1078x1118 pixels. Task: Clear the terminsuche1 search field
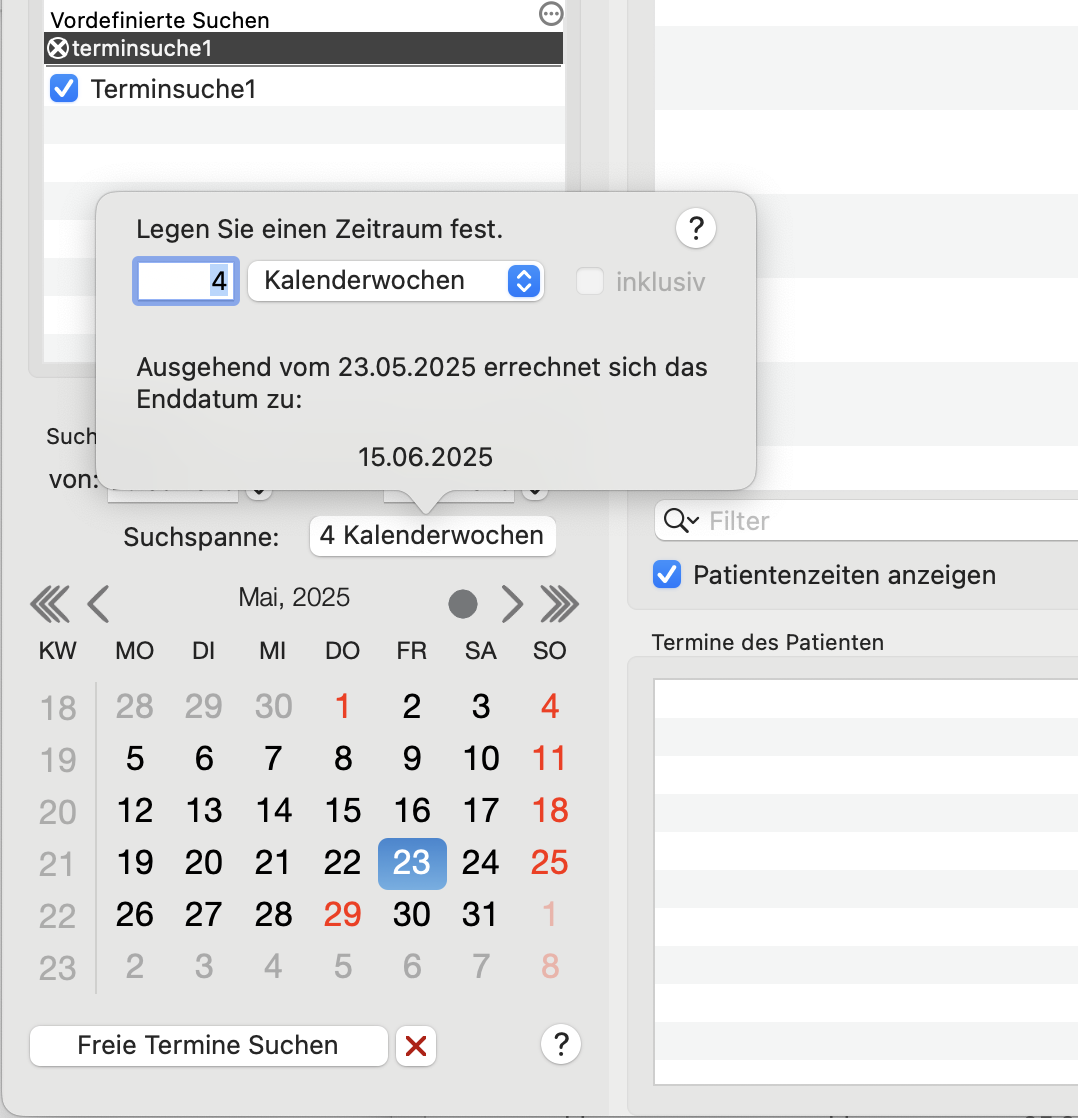(58, 48)
